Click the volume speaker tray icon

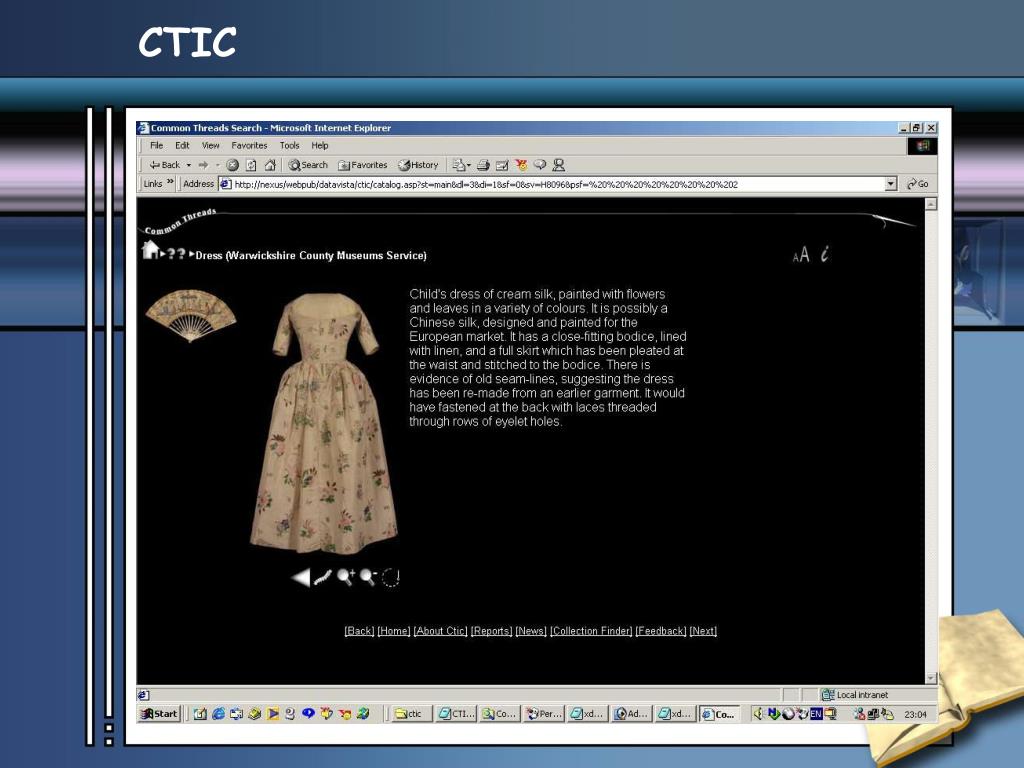pos(759,714)
